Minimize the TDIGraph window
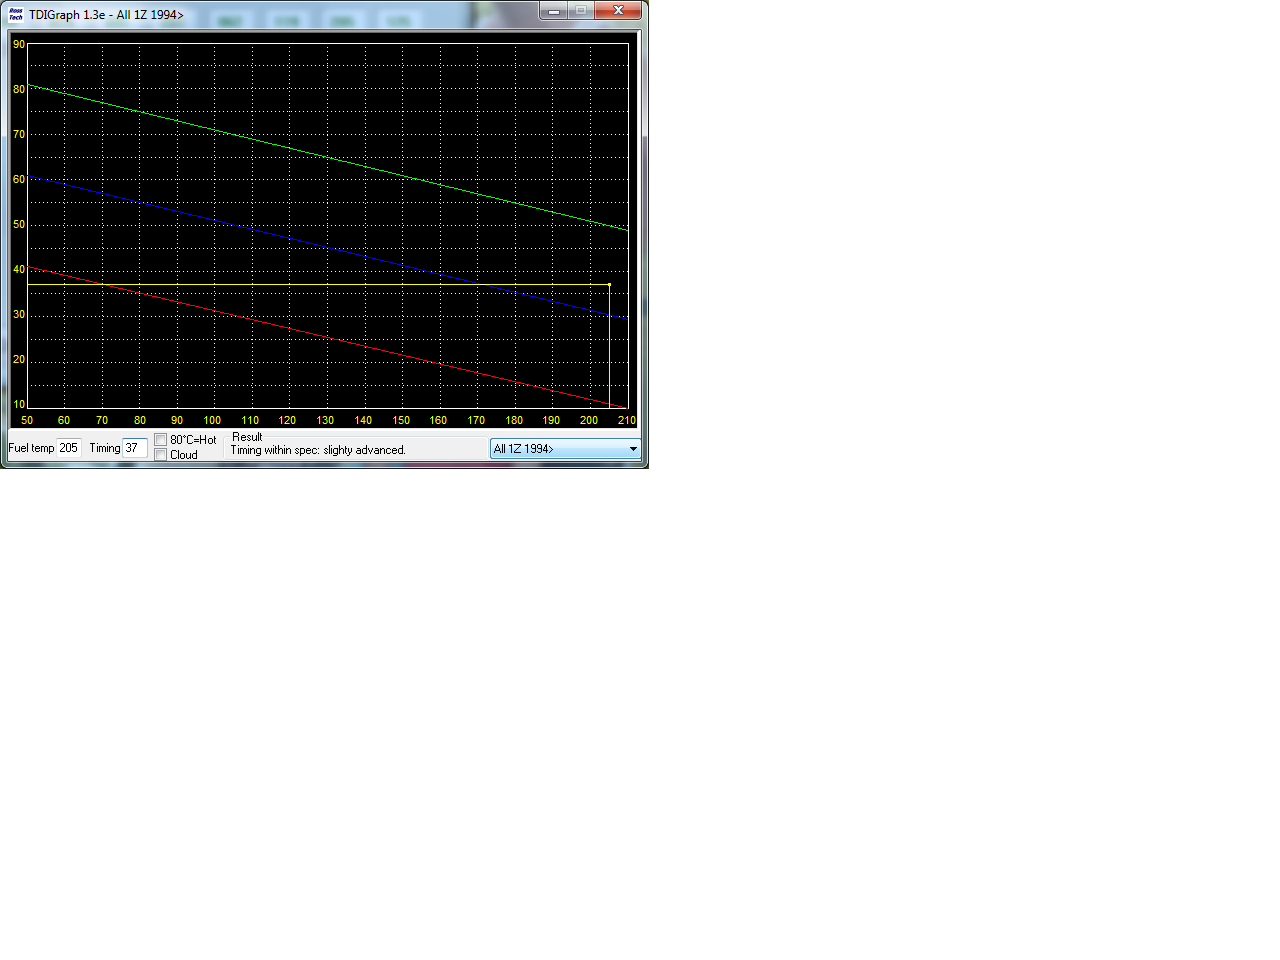 (554, 11)
